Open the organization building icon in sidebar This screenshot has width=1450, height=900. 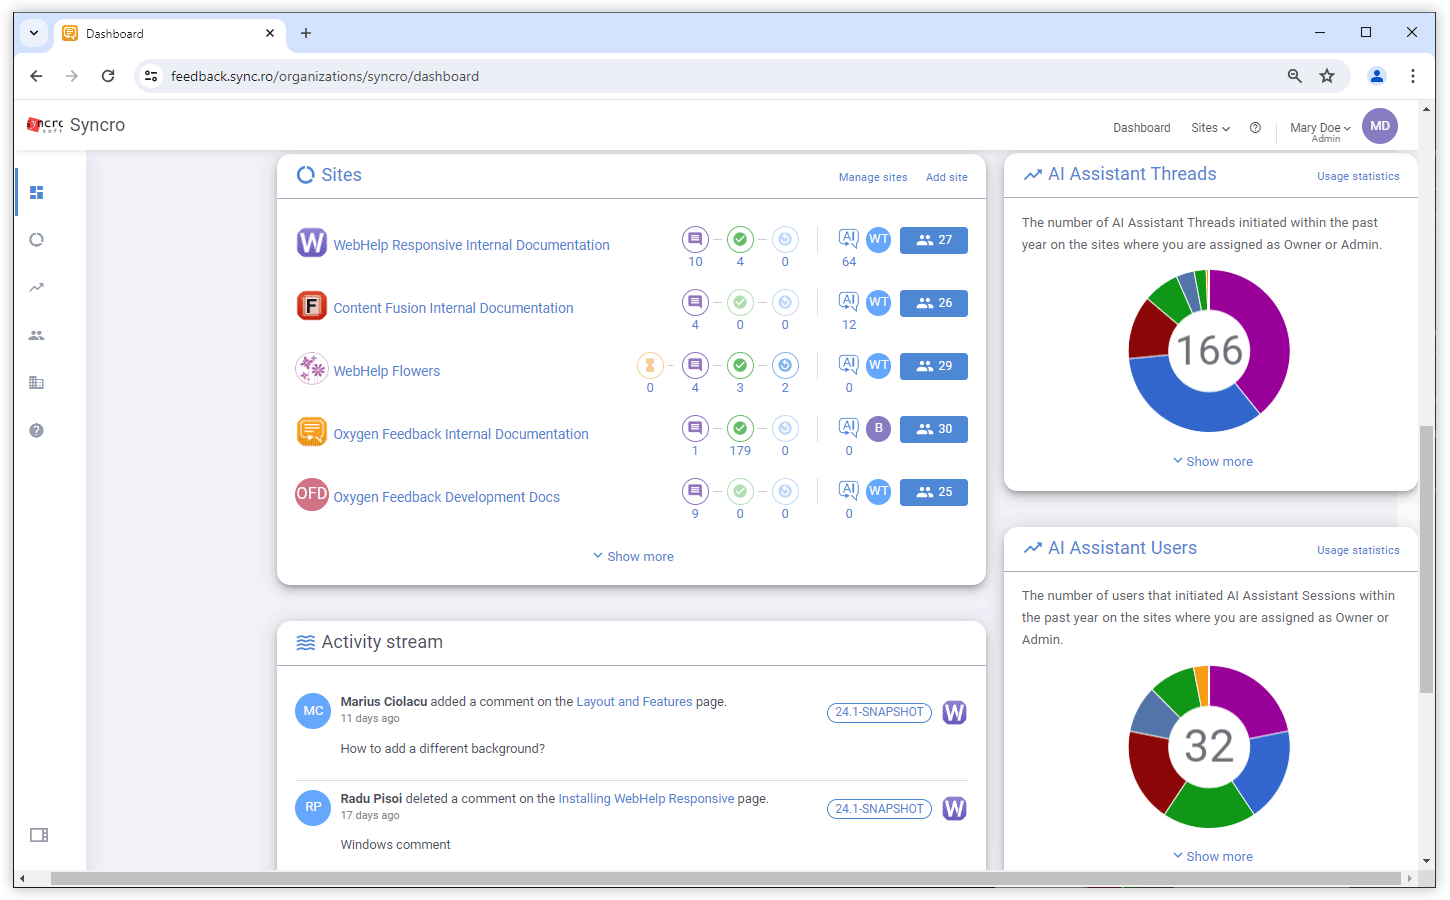pos(37,383)
